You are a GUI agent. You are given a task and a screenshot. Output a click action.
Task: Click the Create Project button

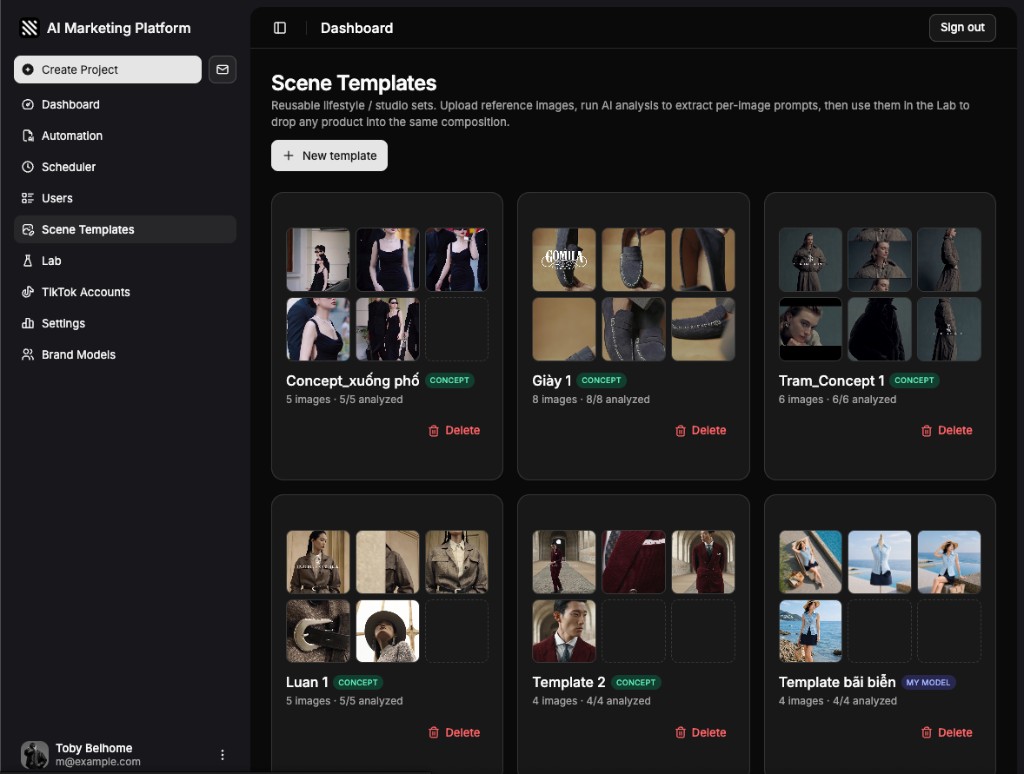point(108,69)
